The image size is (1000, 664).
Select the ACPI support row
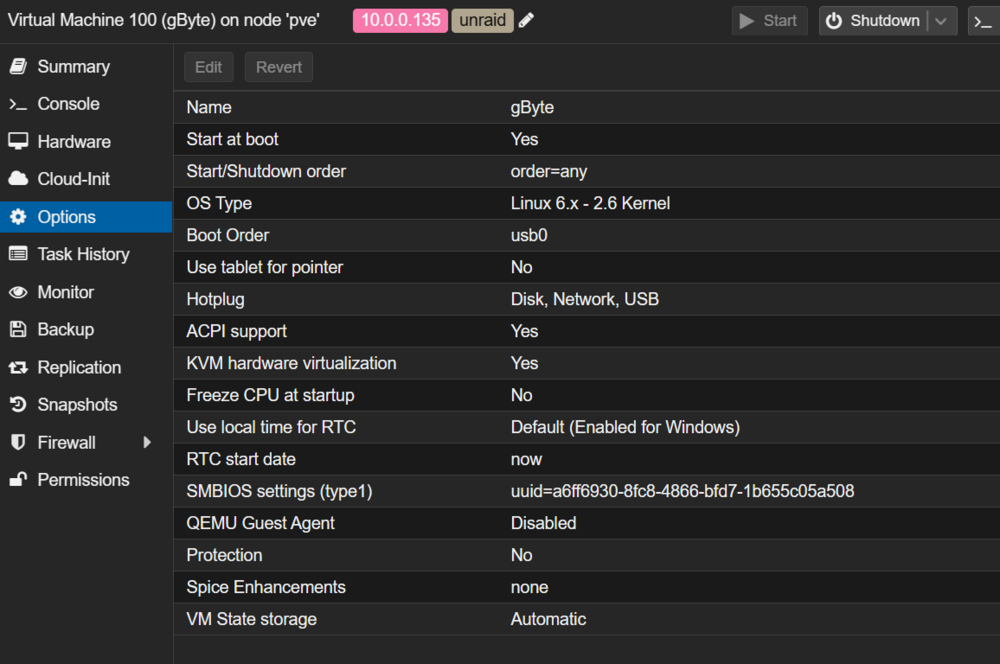click(587, 331)
